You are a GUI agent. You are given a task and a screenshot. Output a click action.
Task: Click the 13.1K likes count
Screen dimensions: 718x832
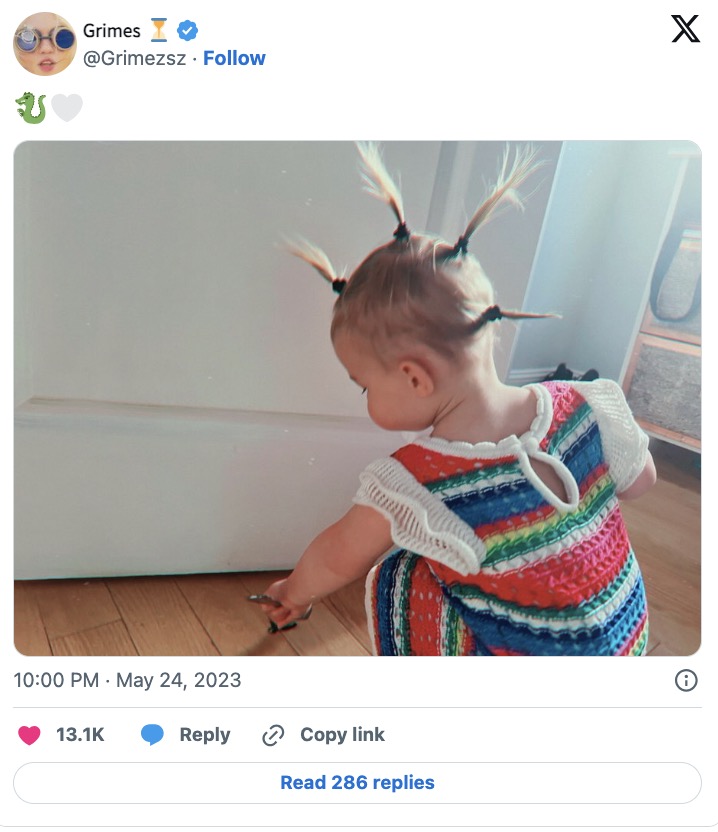click(x=80, y=735)
